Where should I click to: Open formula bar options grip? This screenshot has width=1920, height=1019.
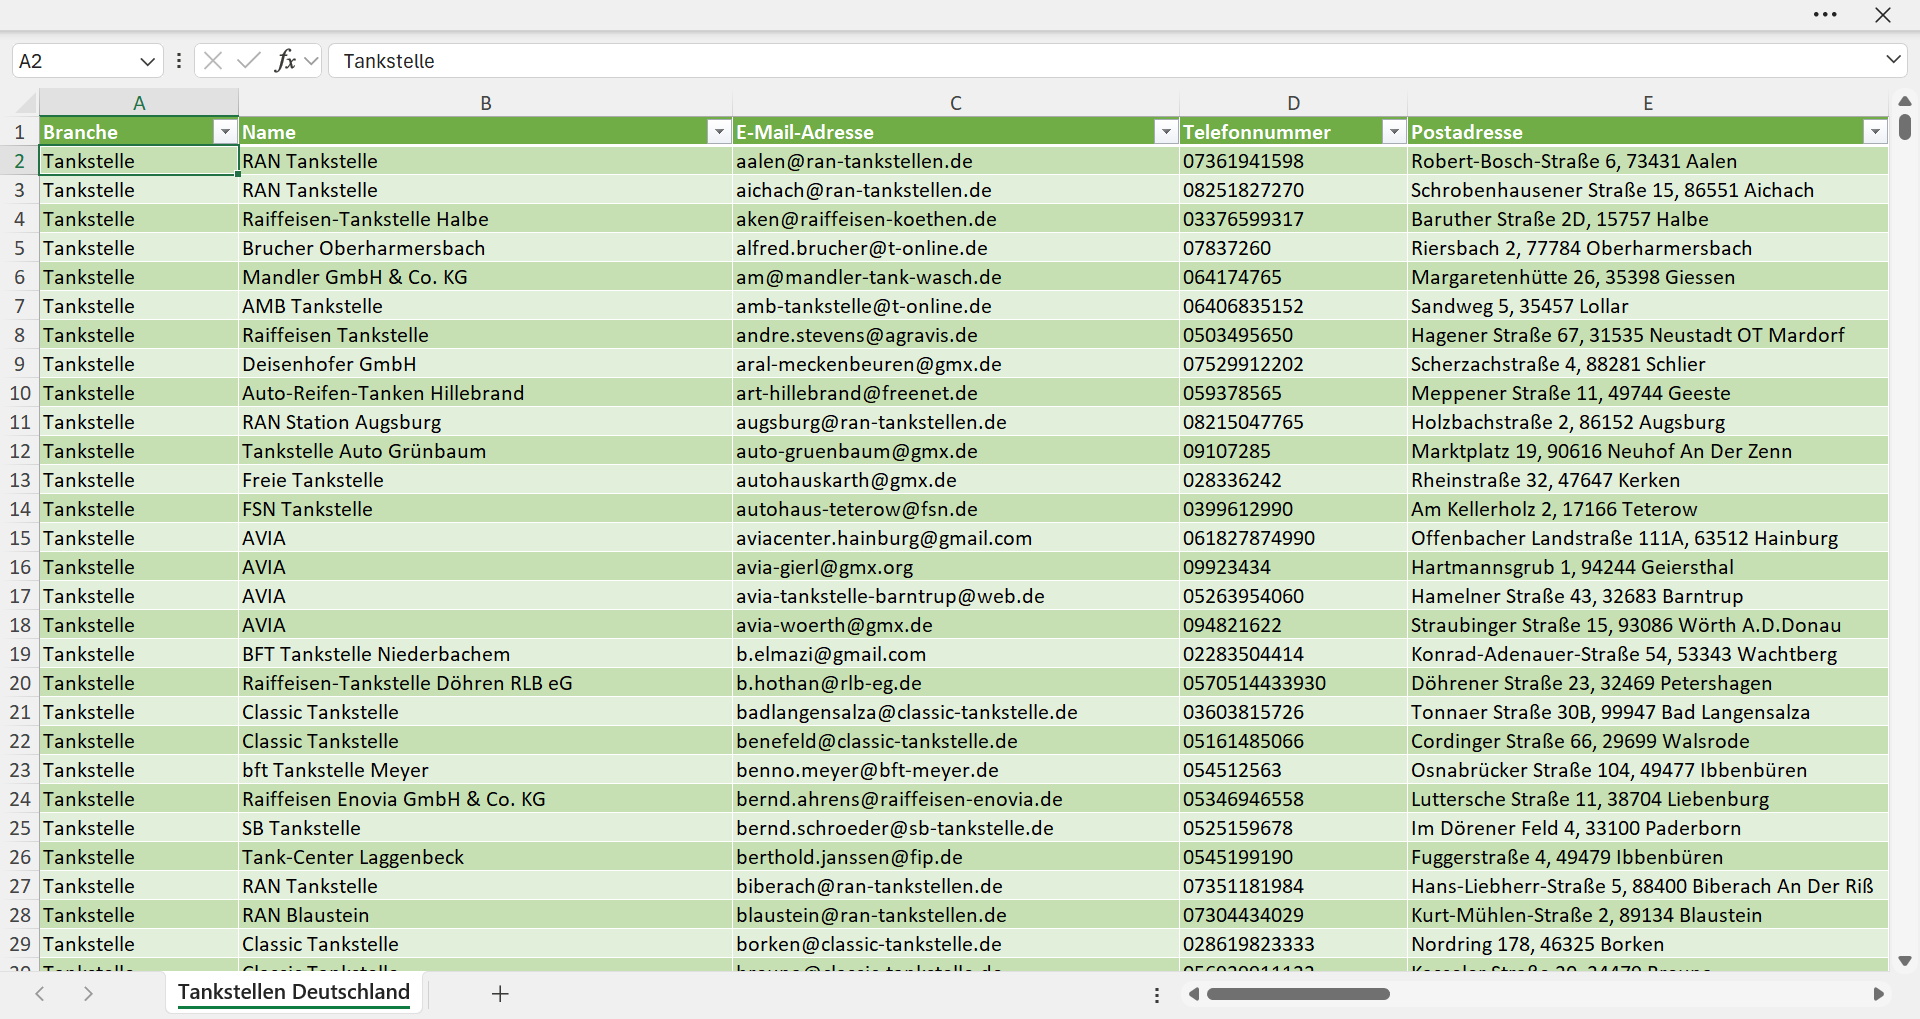tap(179, 61)
